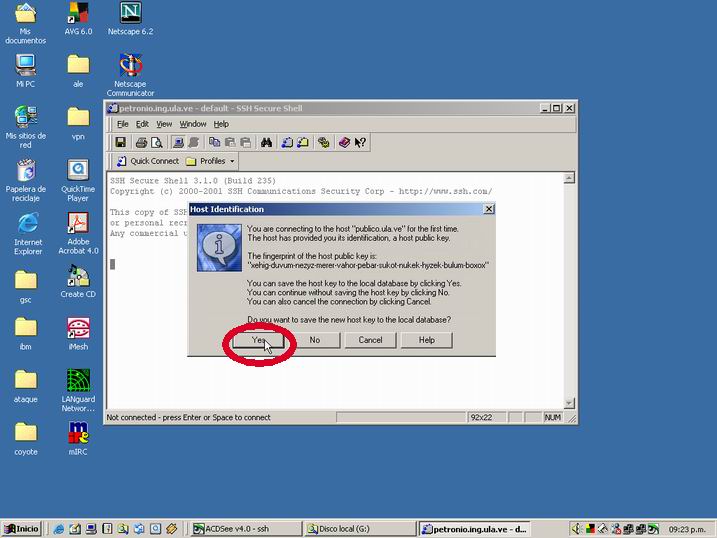Image resolution: width=717 pixels, height=538 pixels.
Task: Select the coyote folder on desktop
Action: click(x=26, y=439)
